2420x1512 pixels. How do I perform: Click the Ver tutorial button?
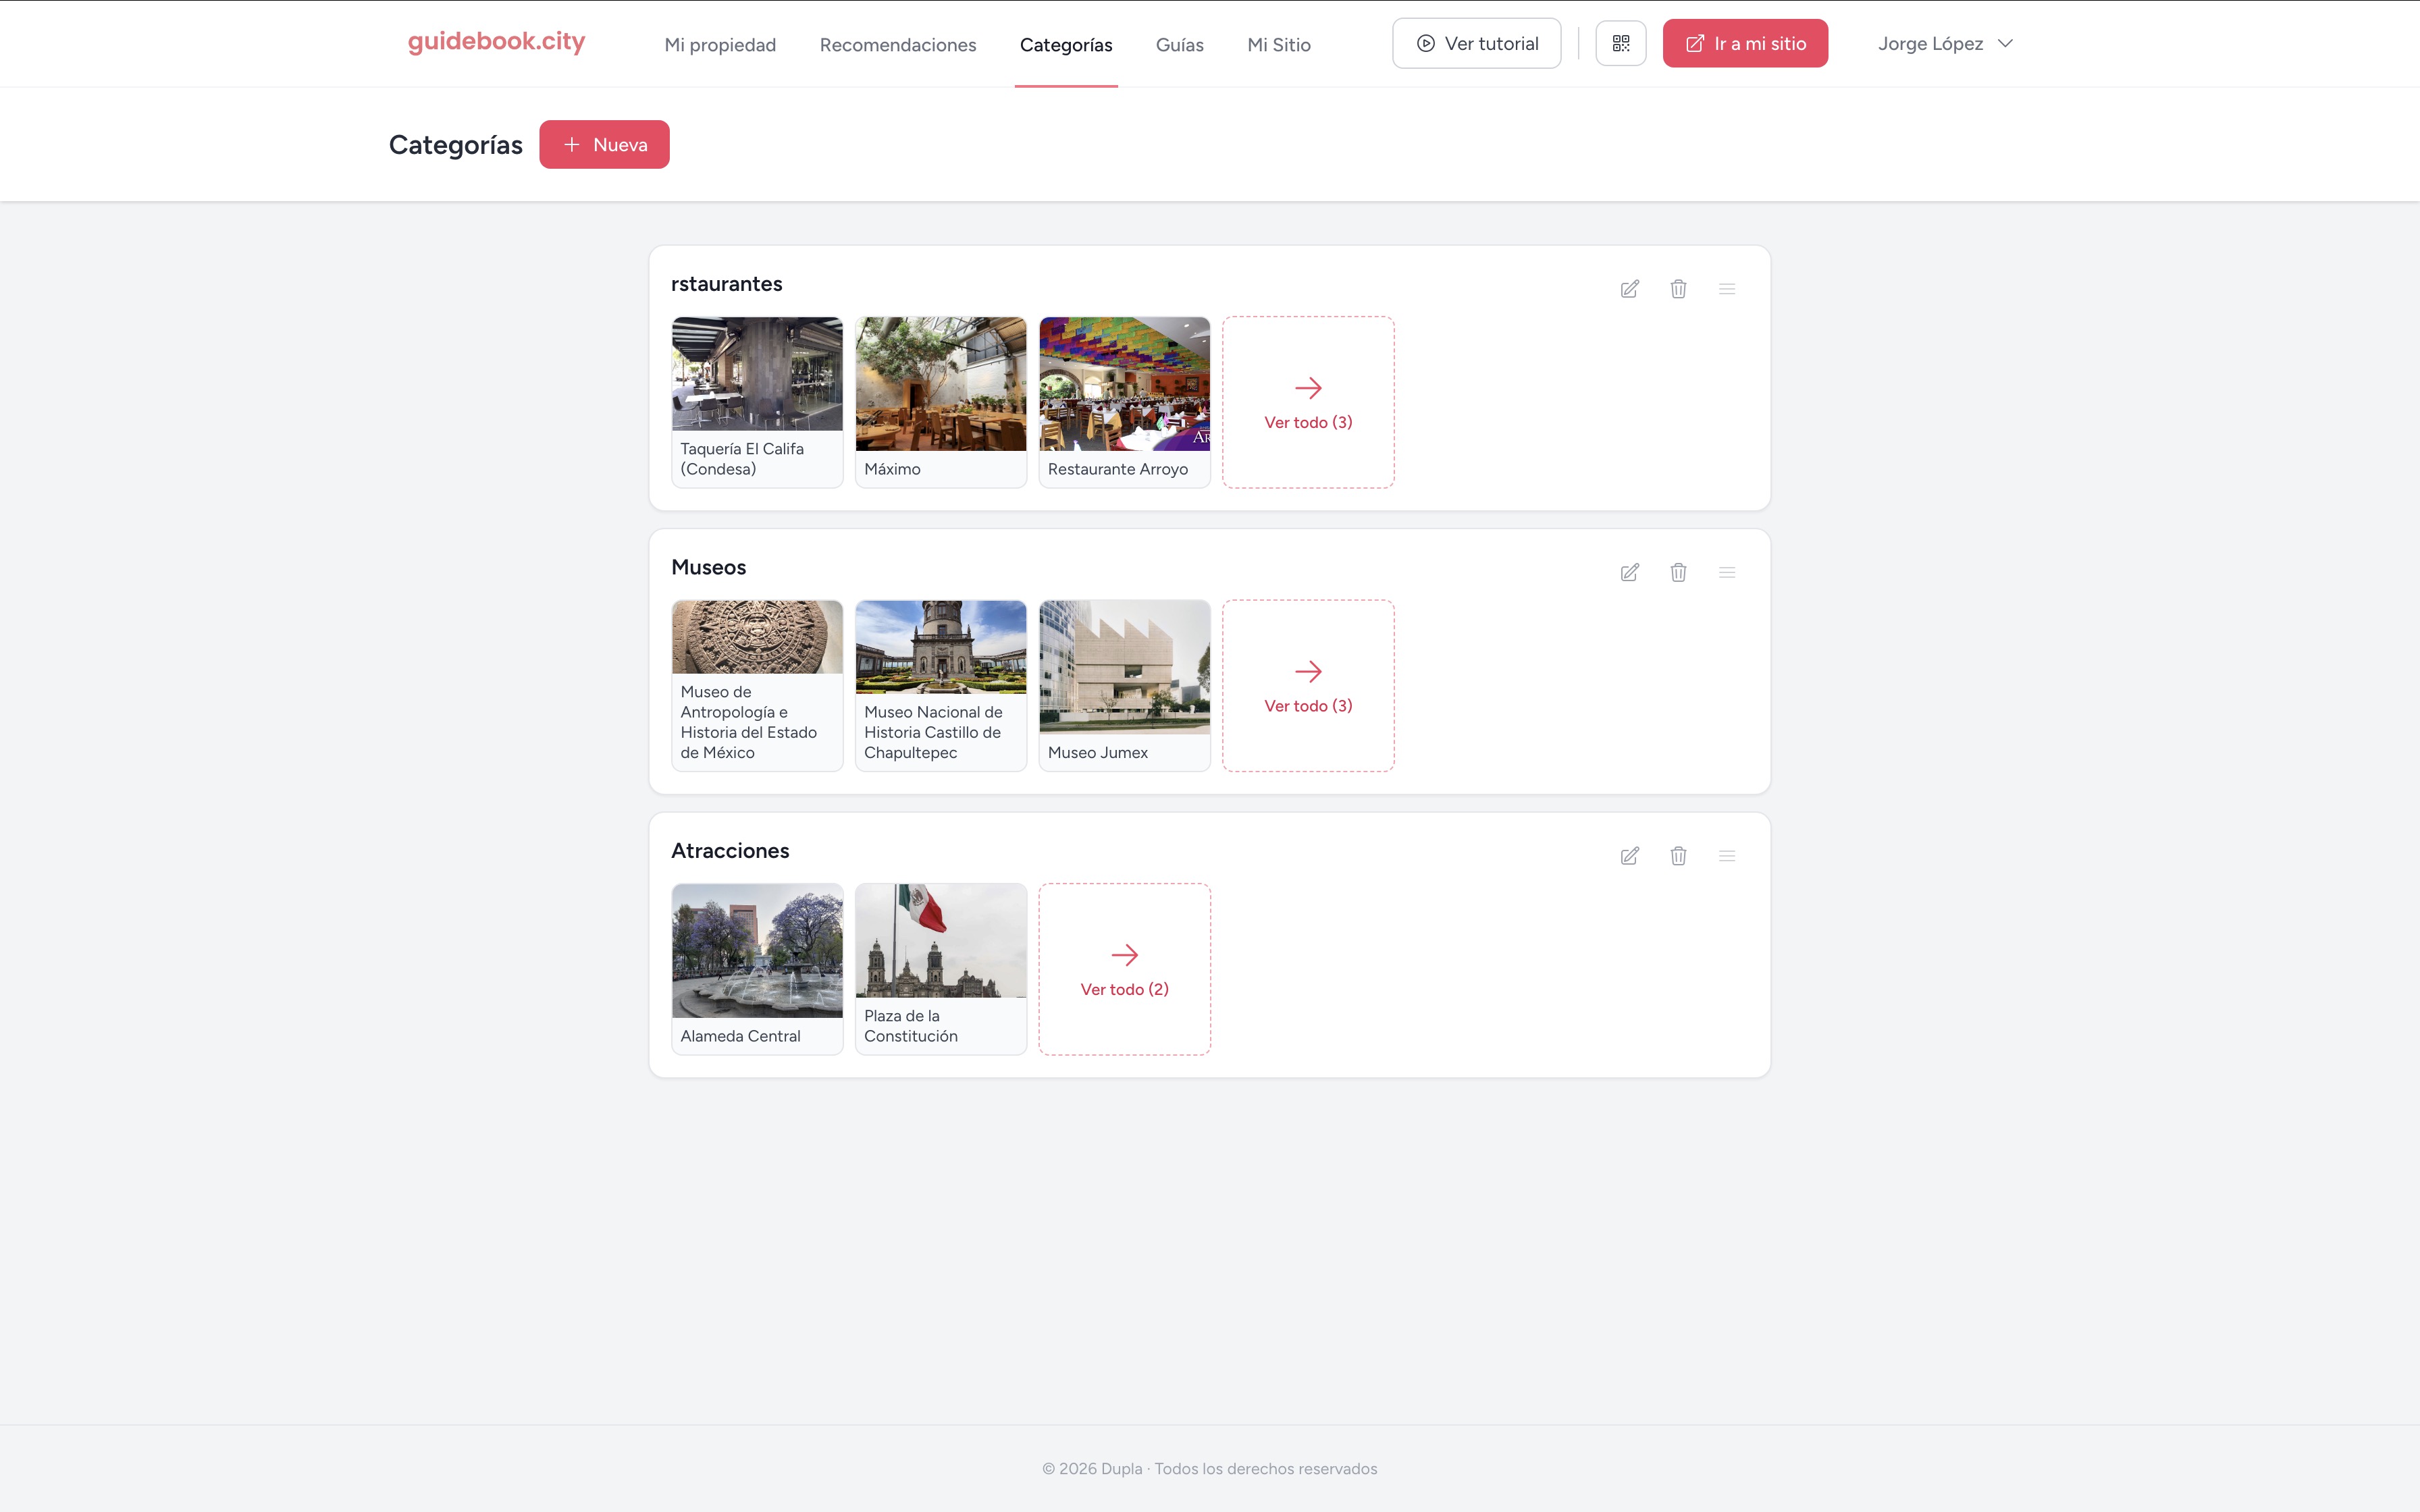[1477, 43]
